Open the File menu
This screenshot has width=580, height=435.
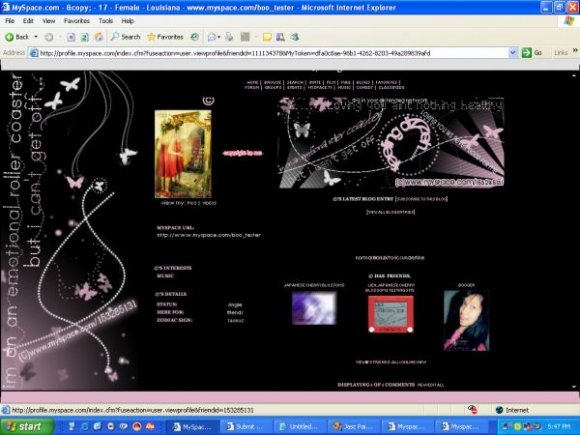click(x=10, y=21)
